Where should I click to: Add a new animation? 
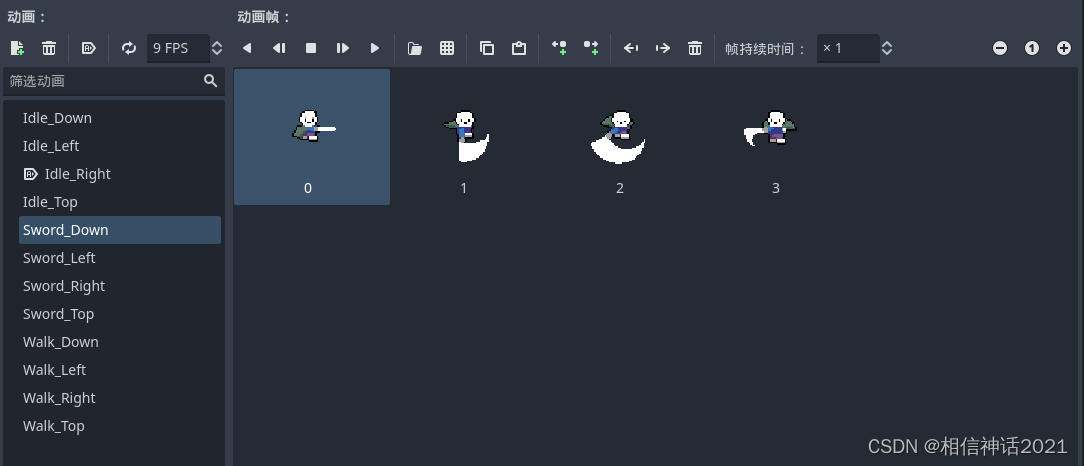coord(17,48)
